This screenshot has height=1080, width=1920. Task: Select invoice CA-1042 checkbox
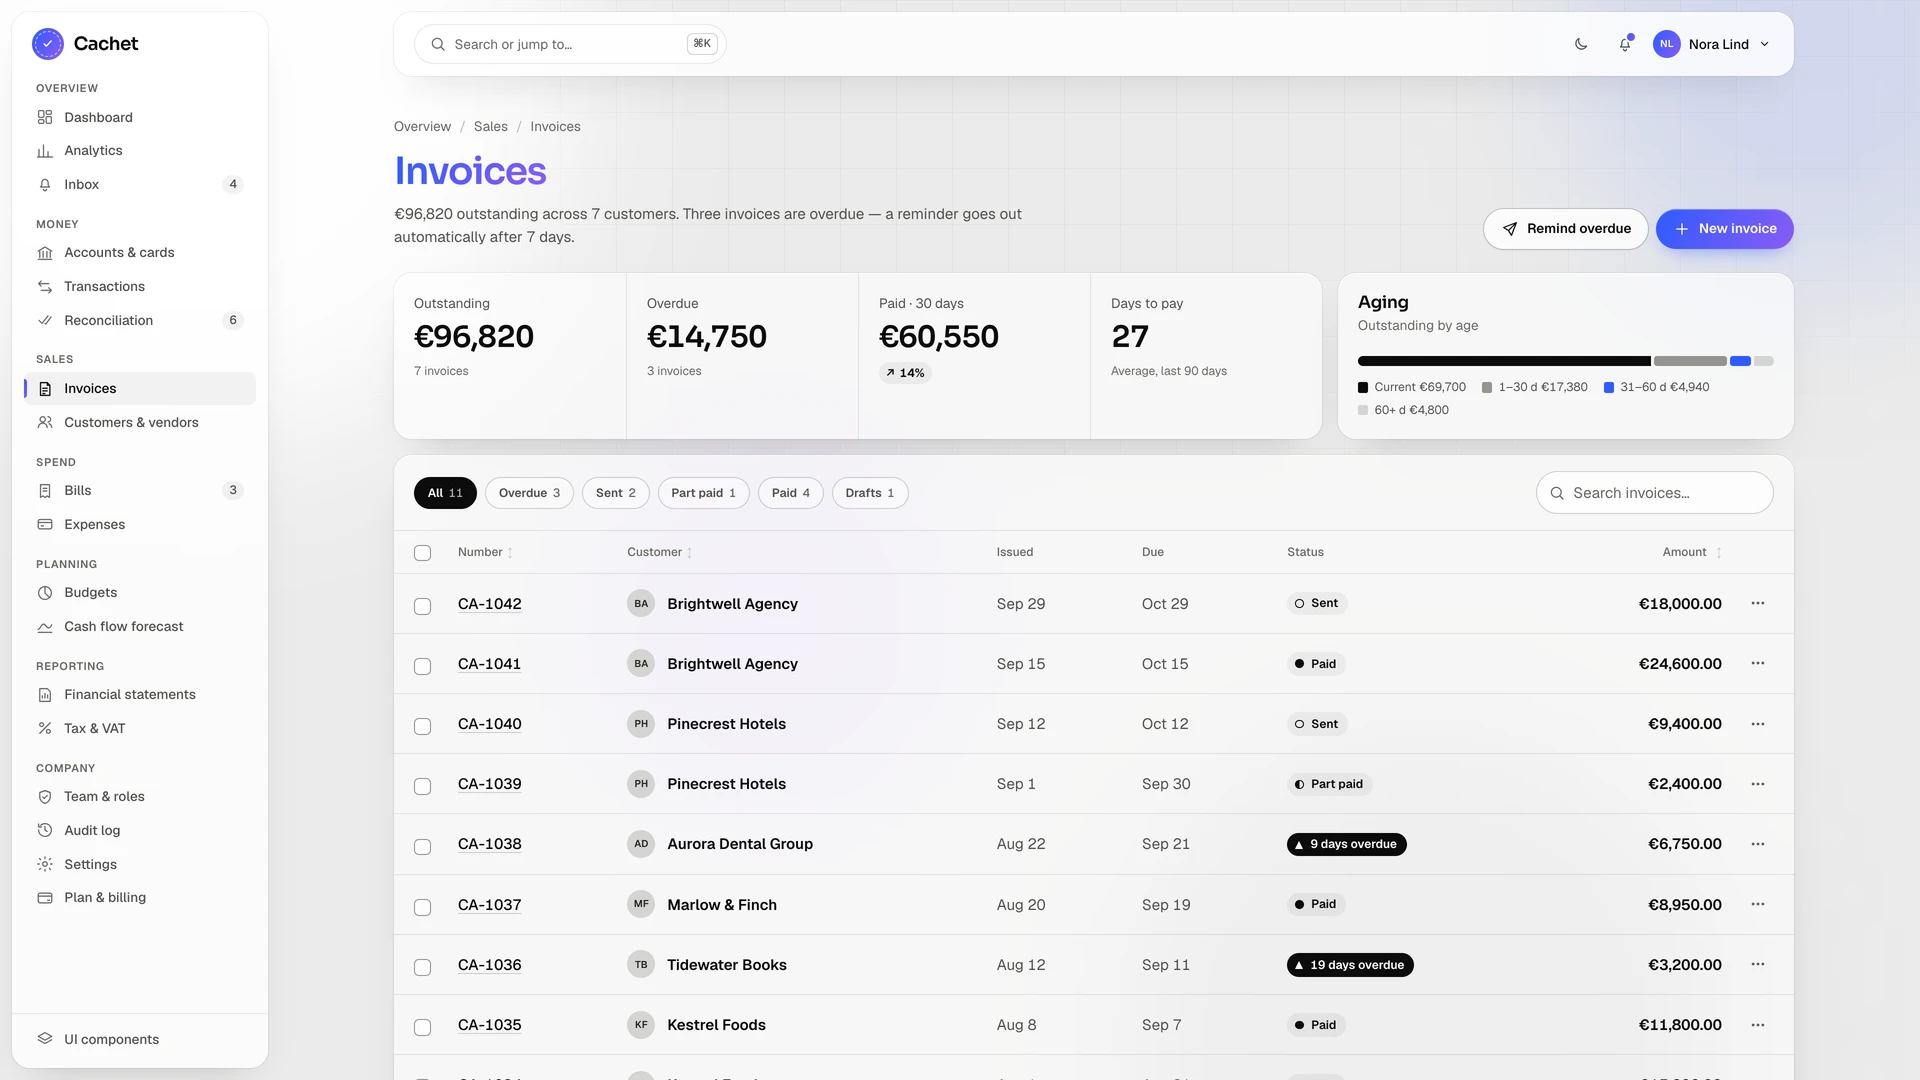click(x=423, y=606)
